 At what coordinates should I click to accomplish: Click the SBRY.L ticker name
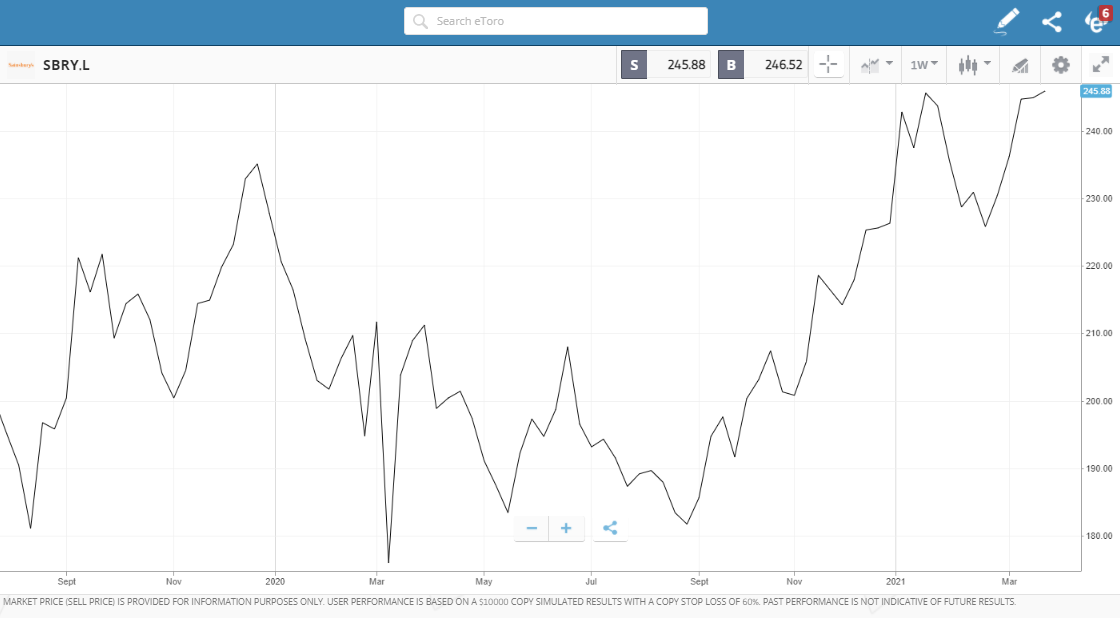point(66,65)
